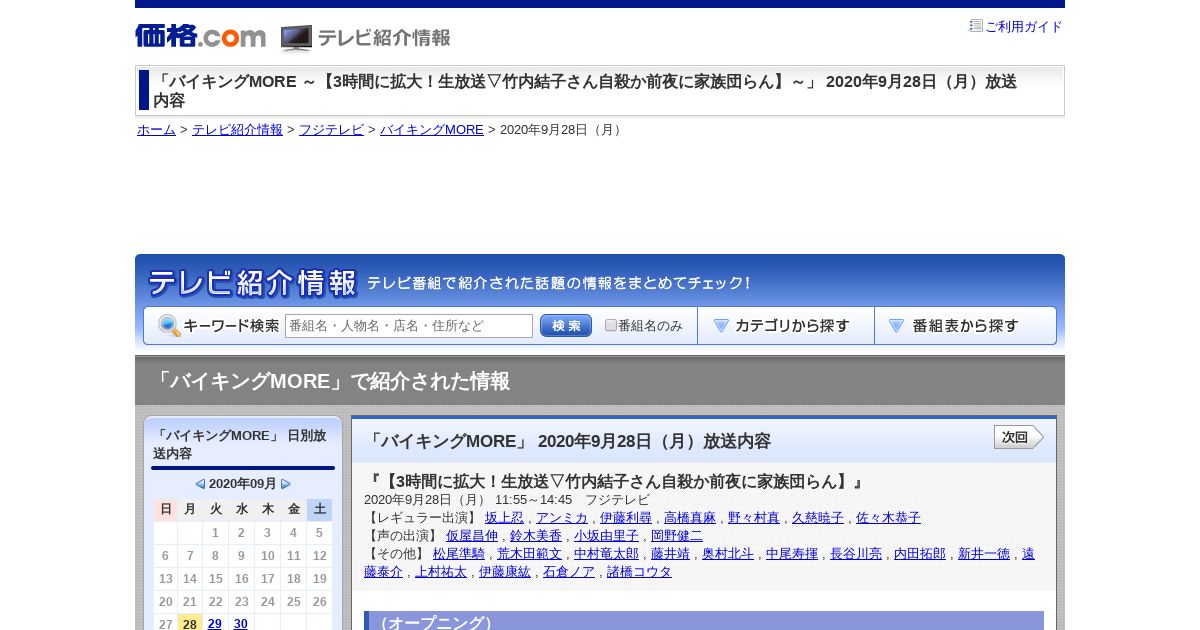The width and height of the screenshot is (1200, 630).
Task: Open 中村竜太郎 link
Action: [x=606, y=554]
